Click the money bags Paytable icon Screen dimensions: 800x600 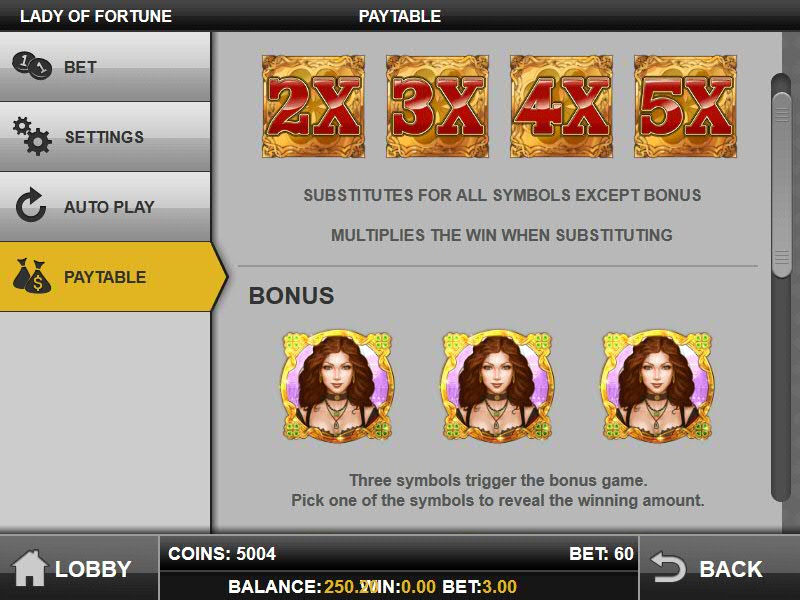pos(32,276)
